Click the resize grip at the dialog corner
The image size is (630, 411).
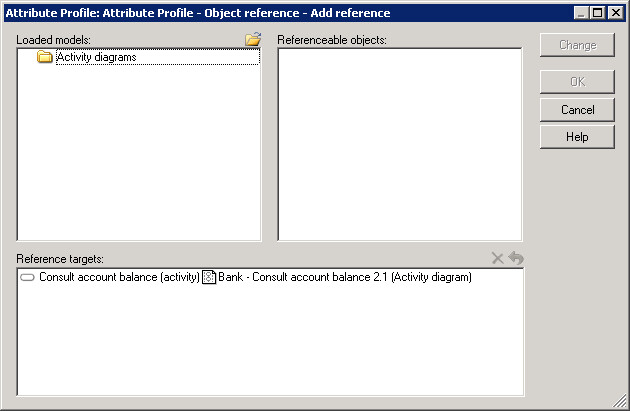tap(620, 402)
